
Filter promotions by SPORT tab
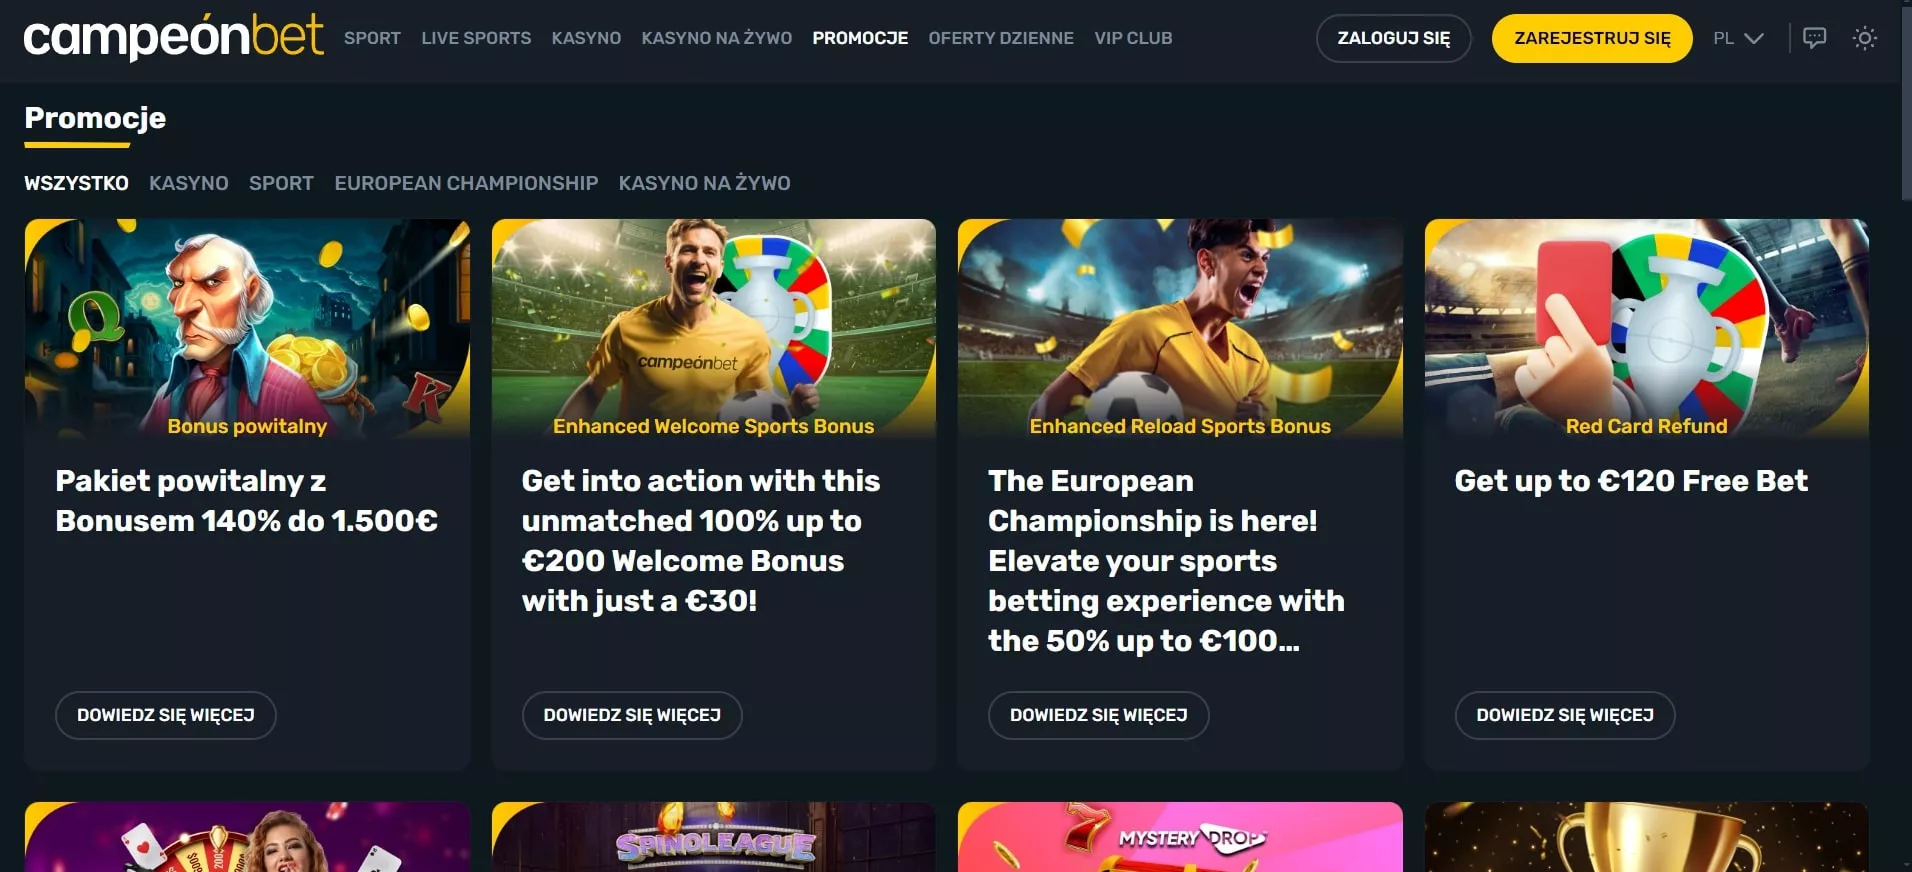tap(281, 183)
